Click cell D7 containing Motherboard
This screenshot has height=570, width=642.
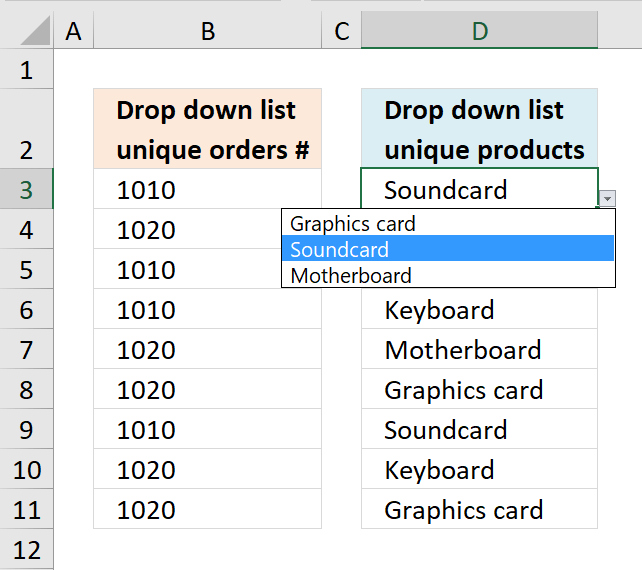(479, 349)
